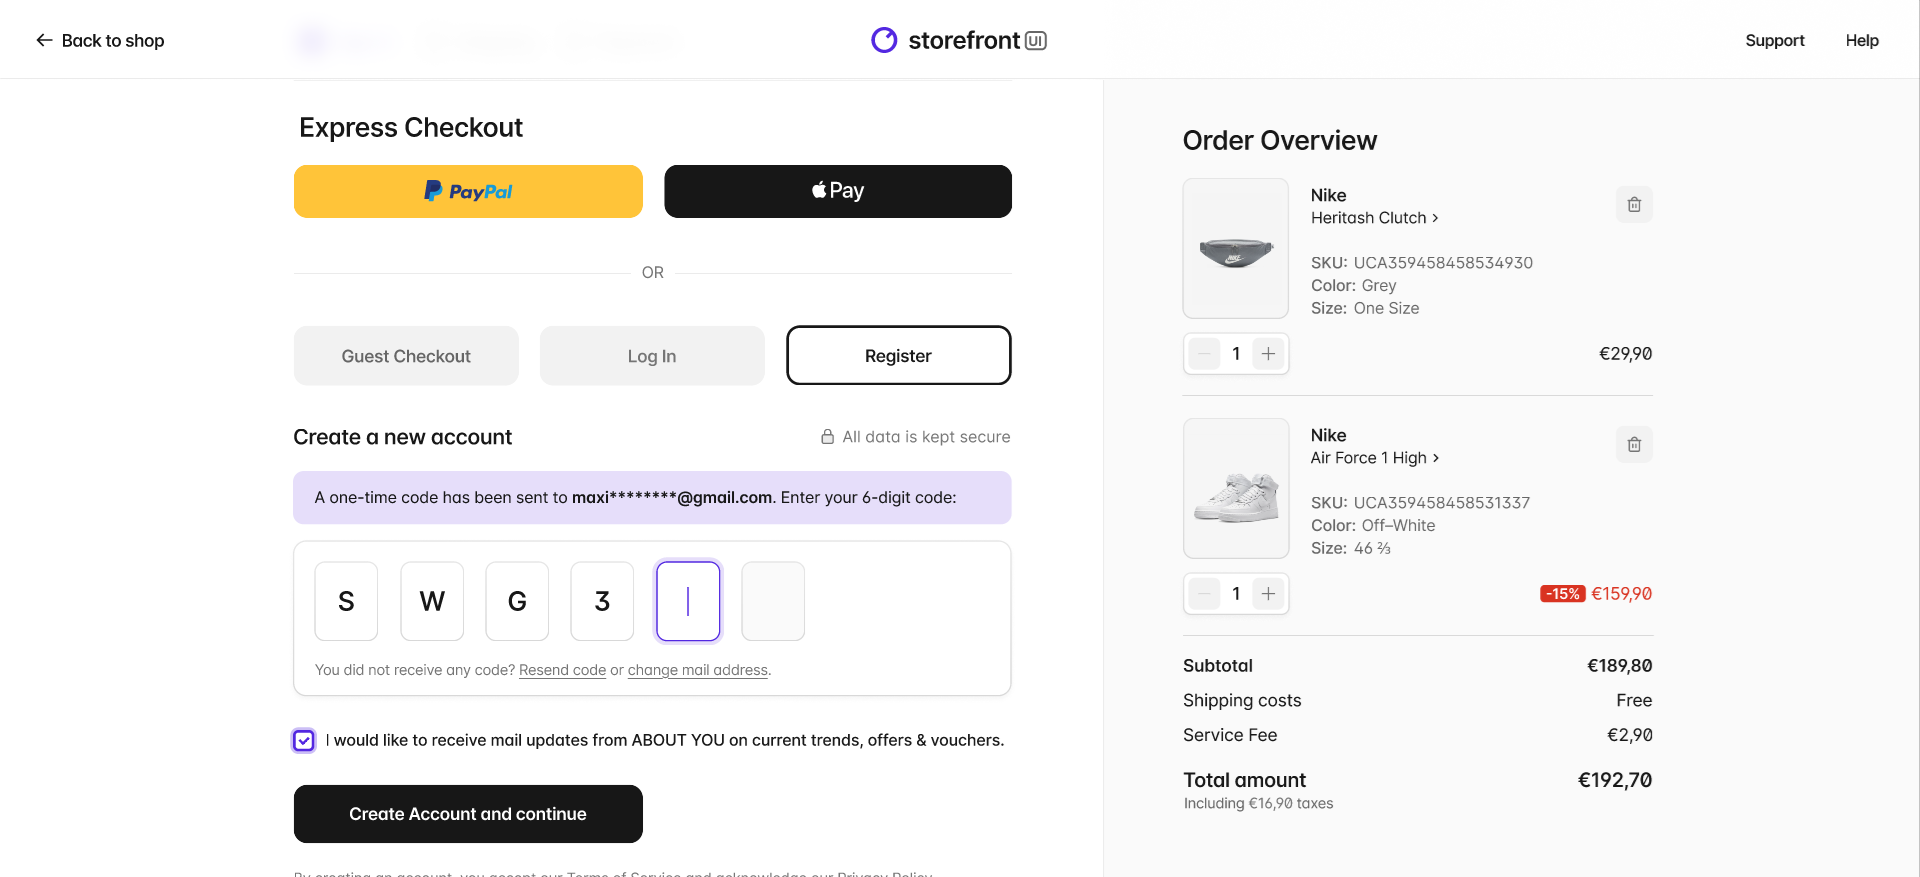Decrease Heritash Clutch quantity with minus
This screenshot has width=1920, height=877.
tap(1204, 354)
